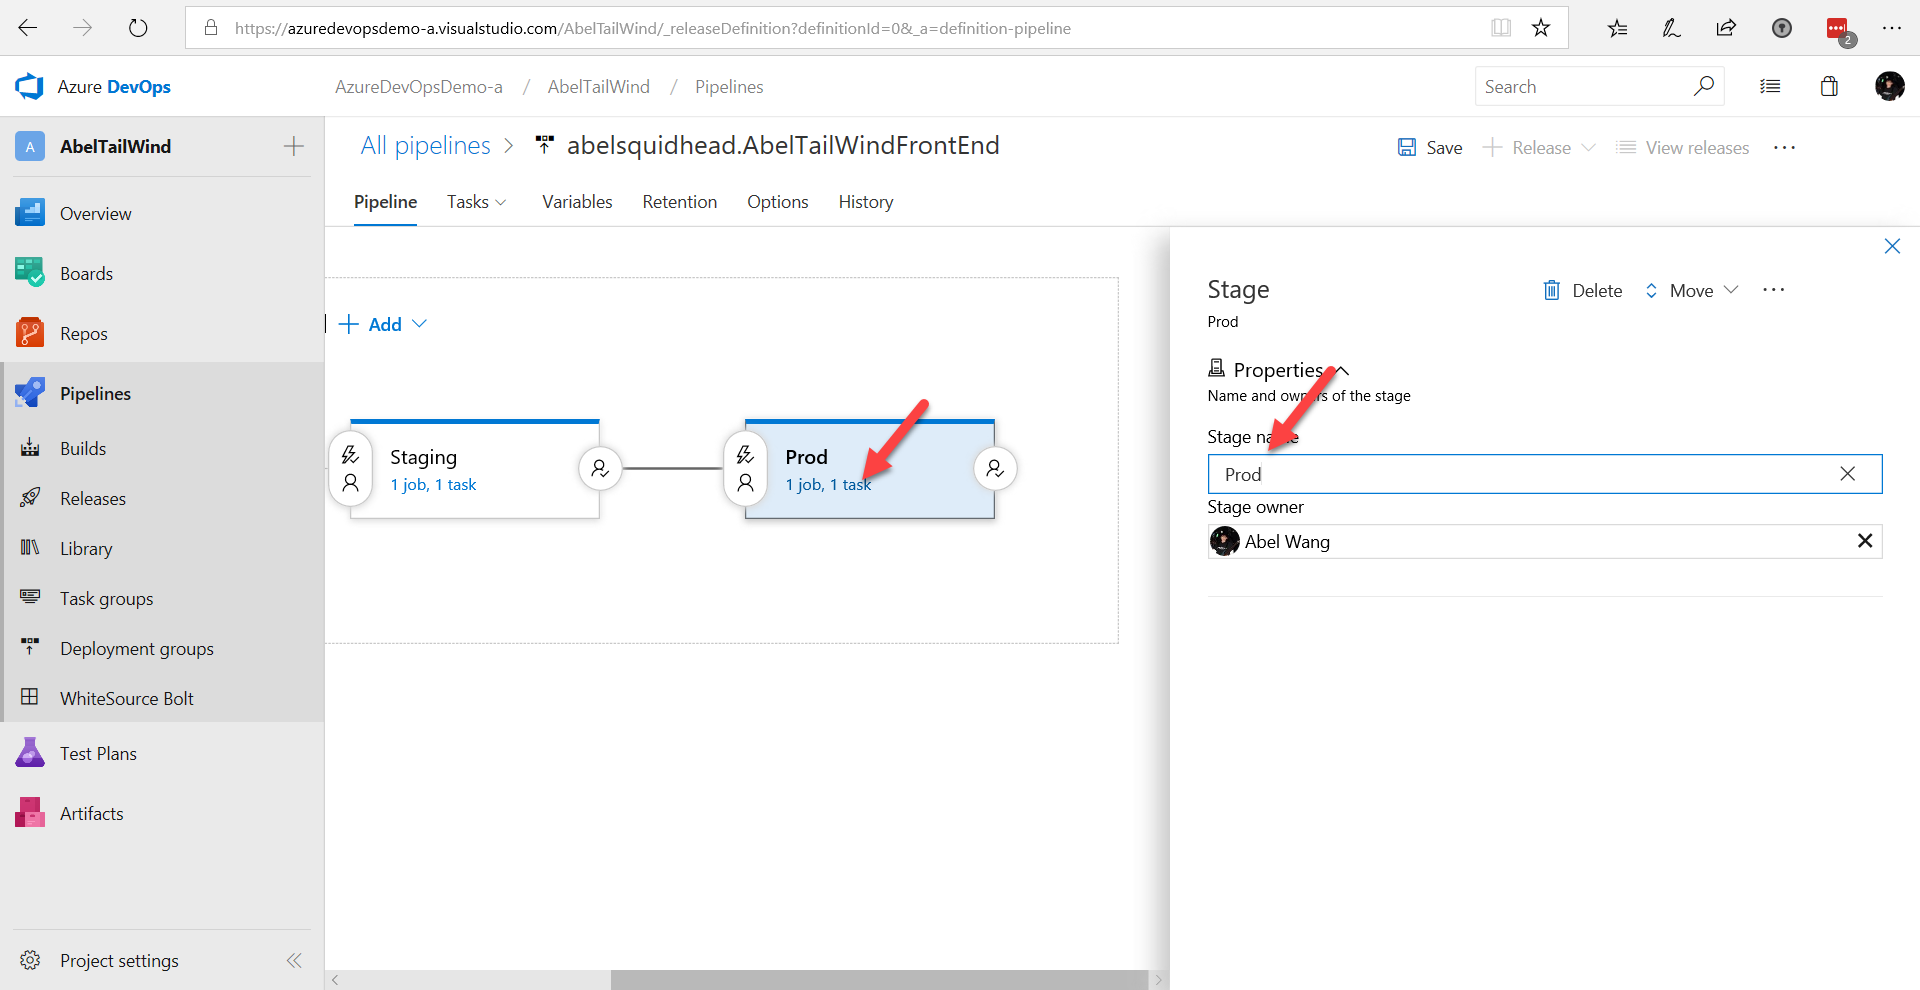Switch to the Variables tab
Screen dimensions: 1920x990
pyautogui.click(x=577, y=202)
